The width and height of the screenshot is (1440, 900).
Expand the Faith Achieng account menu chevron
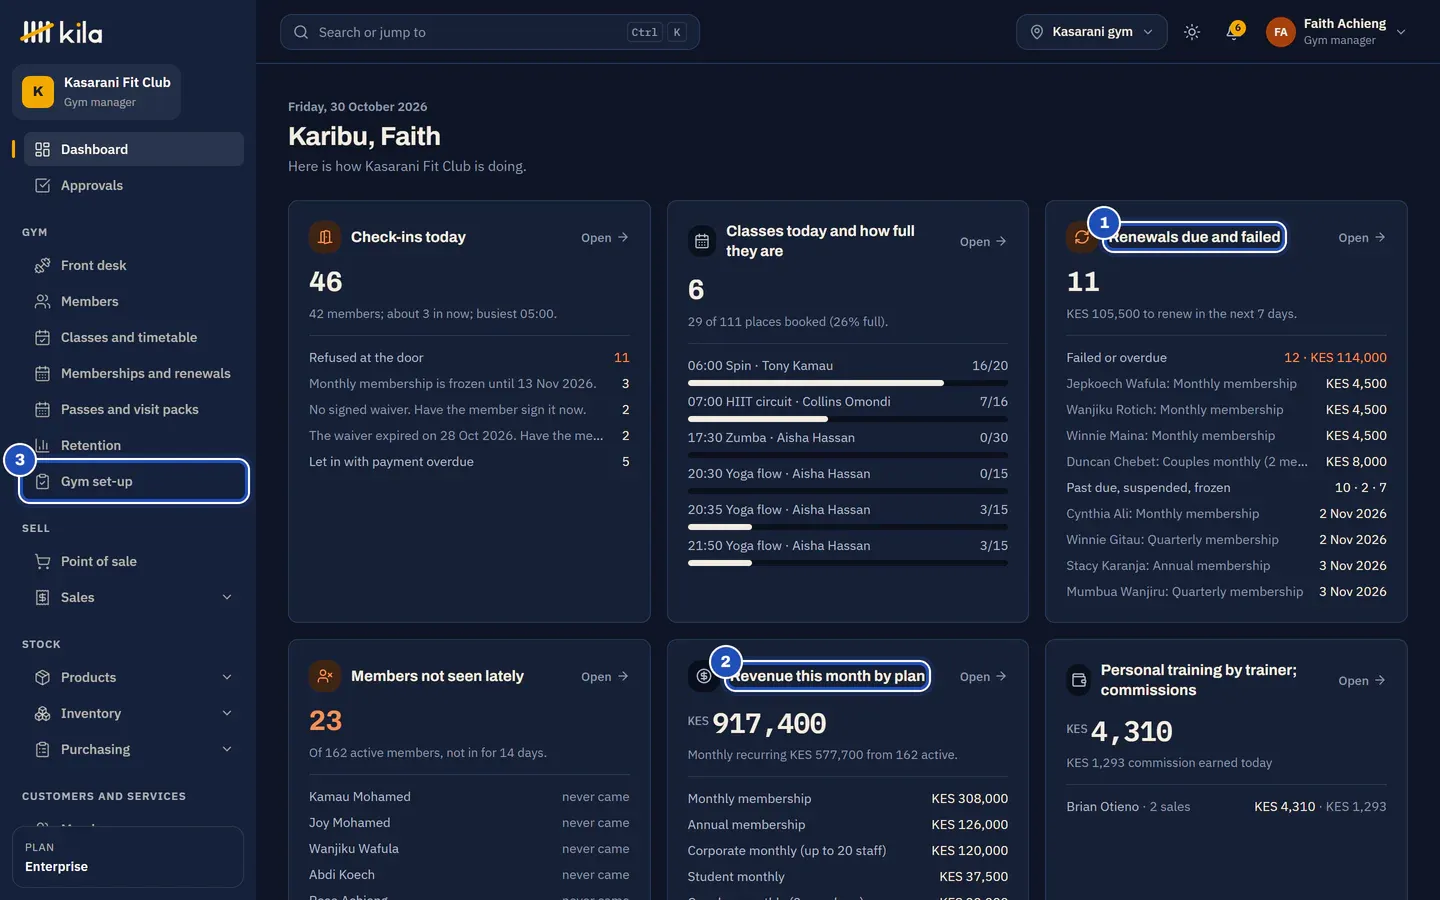(1401, 32)
